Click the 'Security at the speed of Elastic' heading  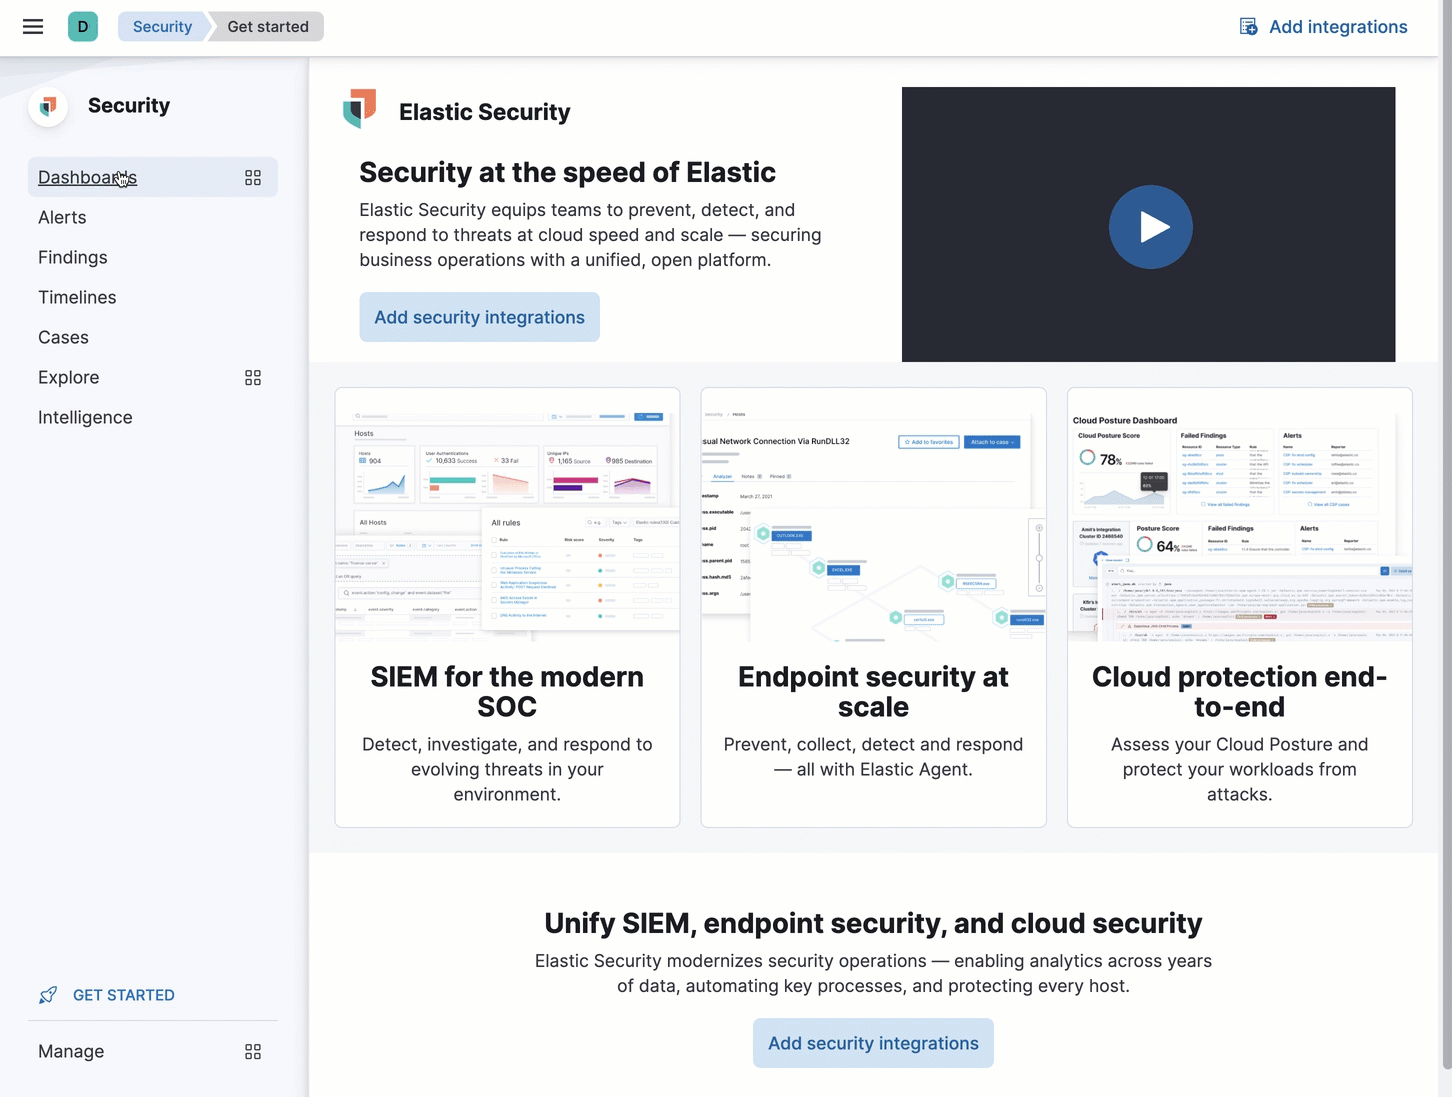(567, 172)
